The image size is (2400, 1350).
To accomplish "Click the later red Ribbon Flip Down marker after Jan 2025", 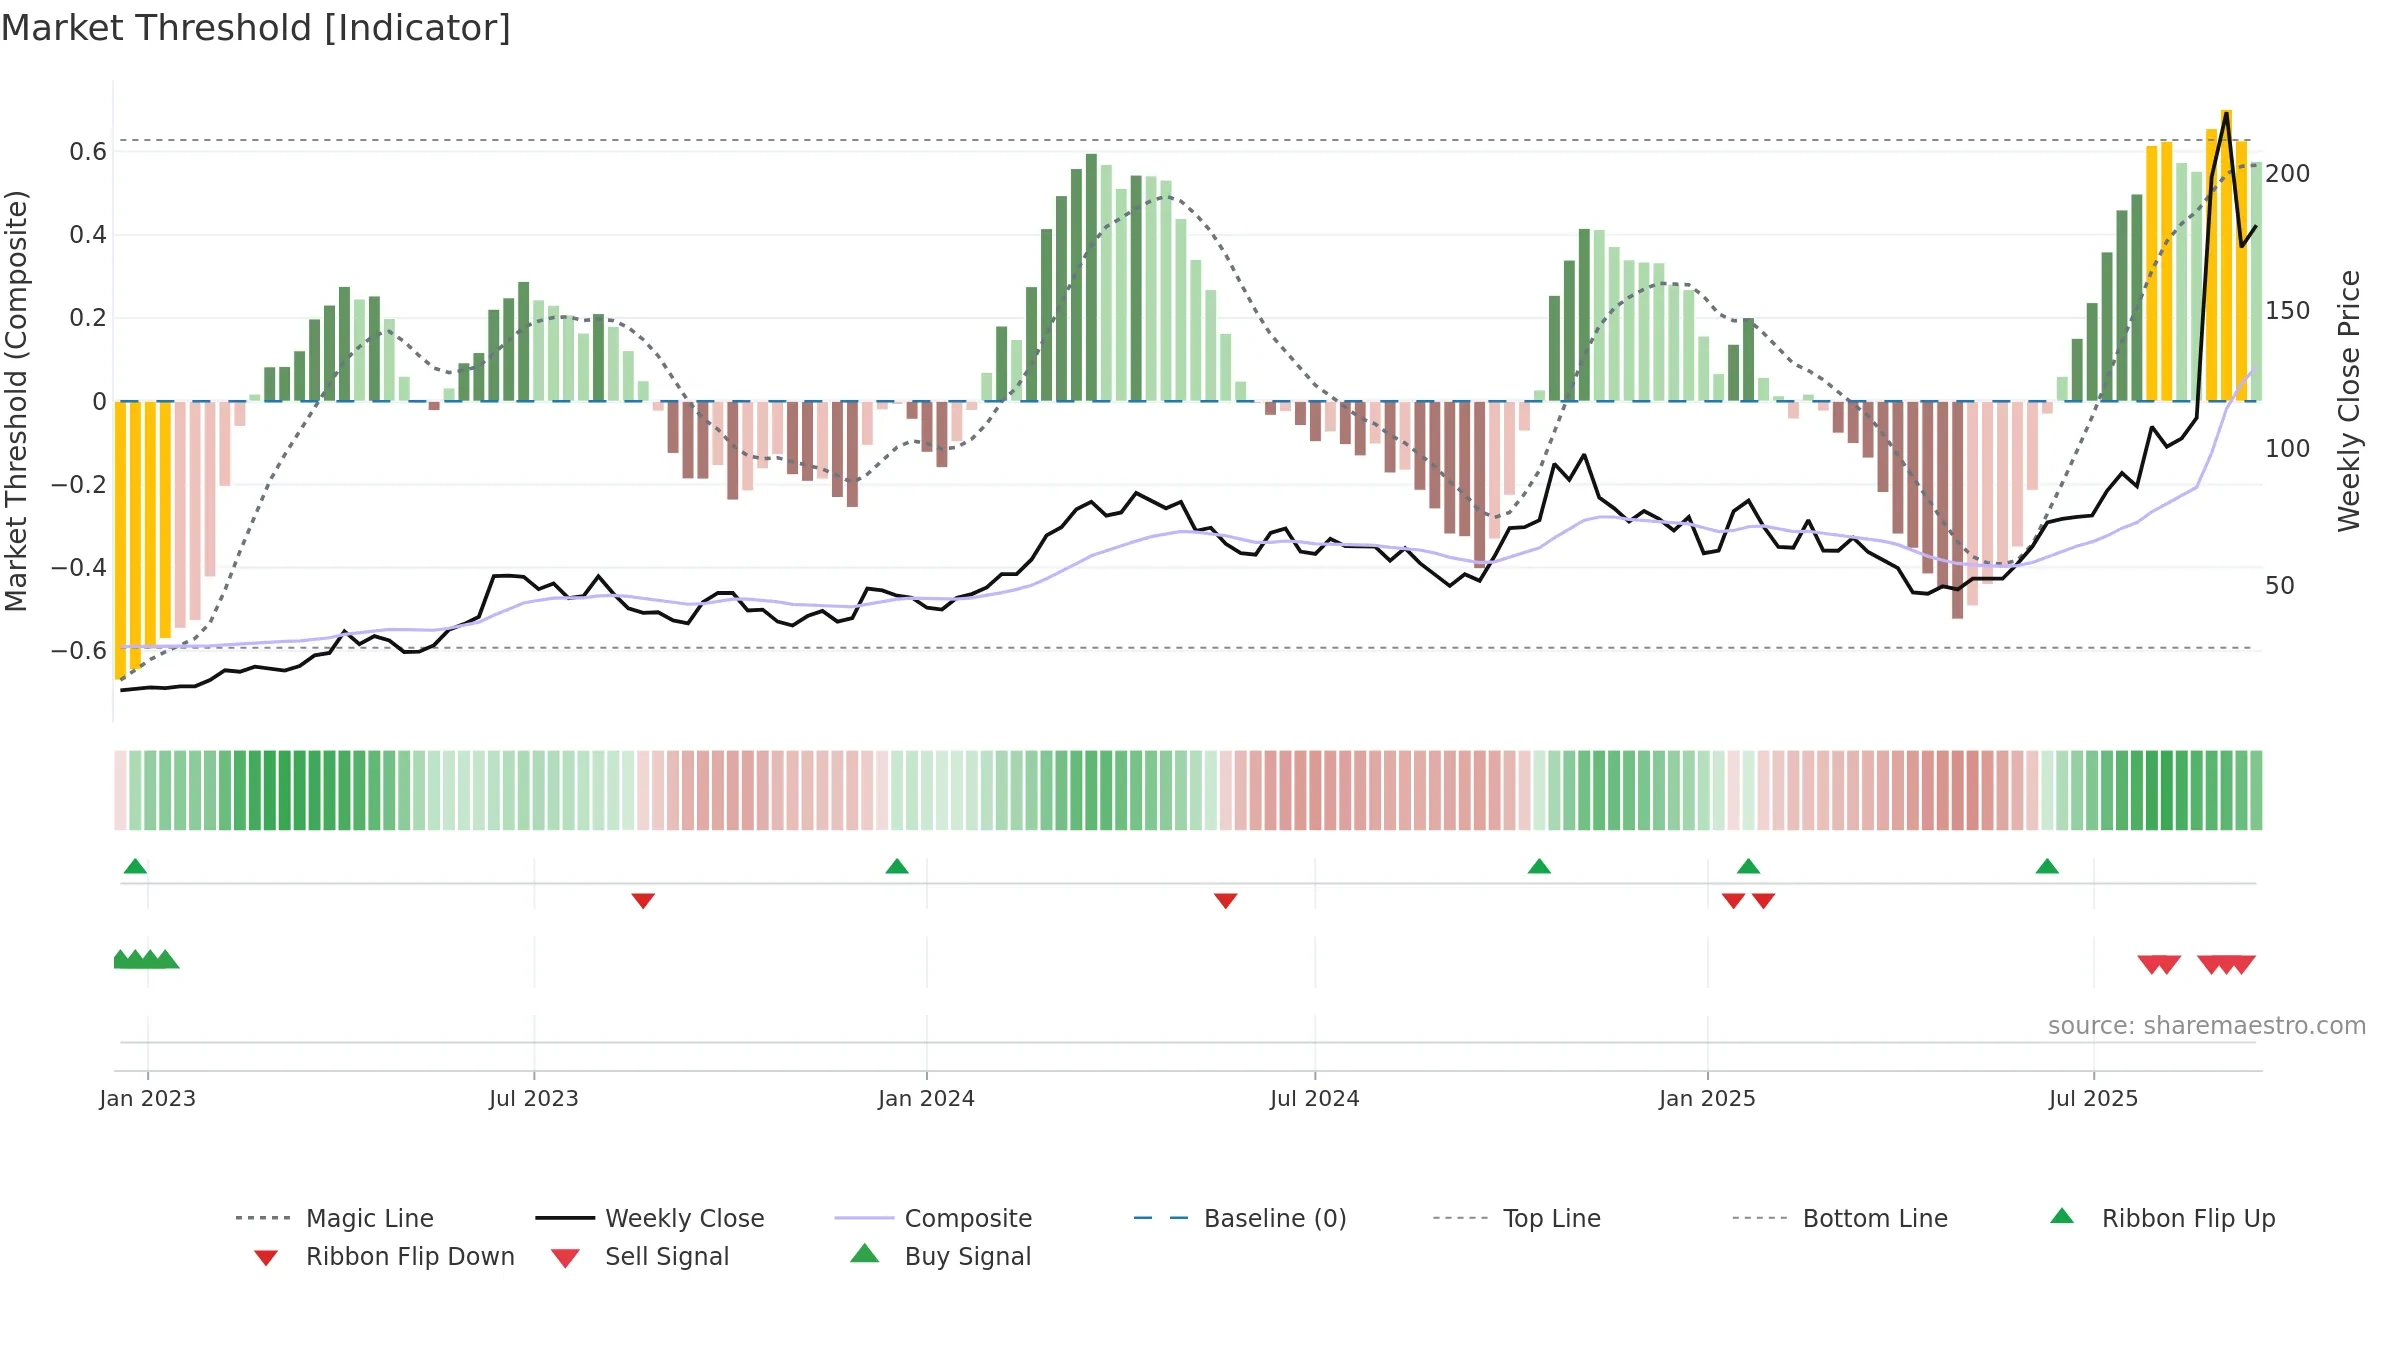I will (1764, 901).
